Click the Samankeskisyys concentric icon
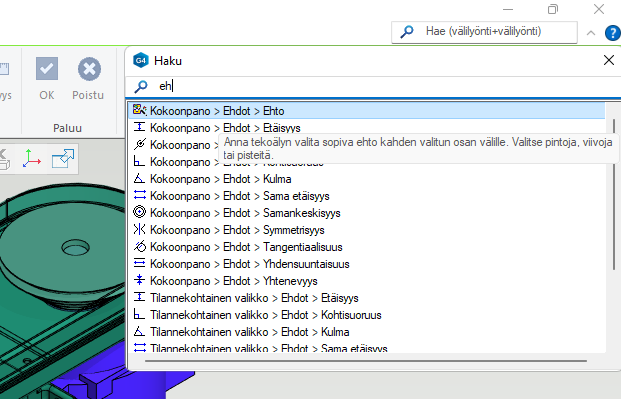Screen dimensions: 622x399 pyautogui.click(x=139, y=212)
